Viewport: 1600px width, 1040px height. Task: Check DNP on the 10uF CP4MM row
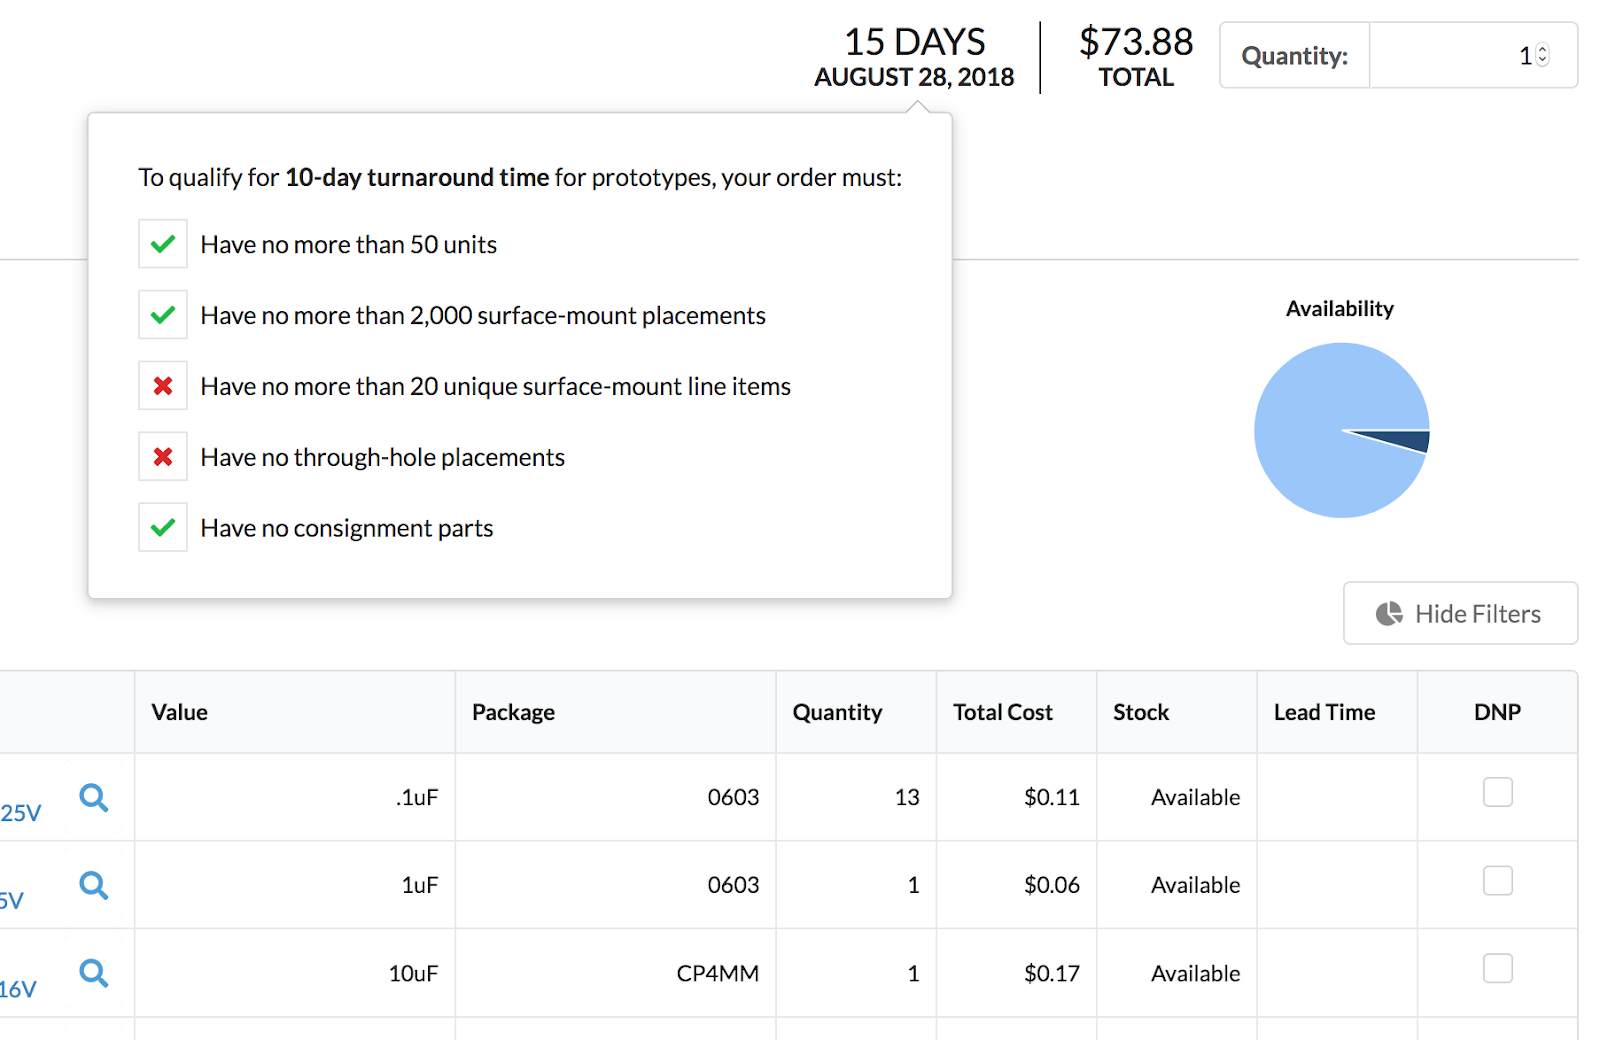1497,968
